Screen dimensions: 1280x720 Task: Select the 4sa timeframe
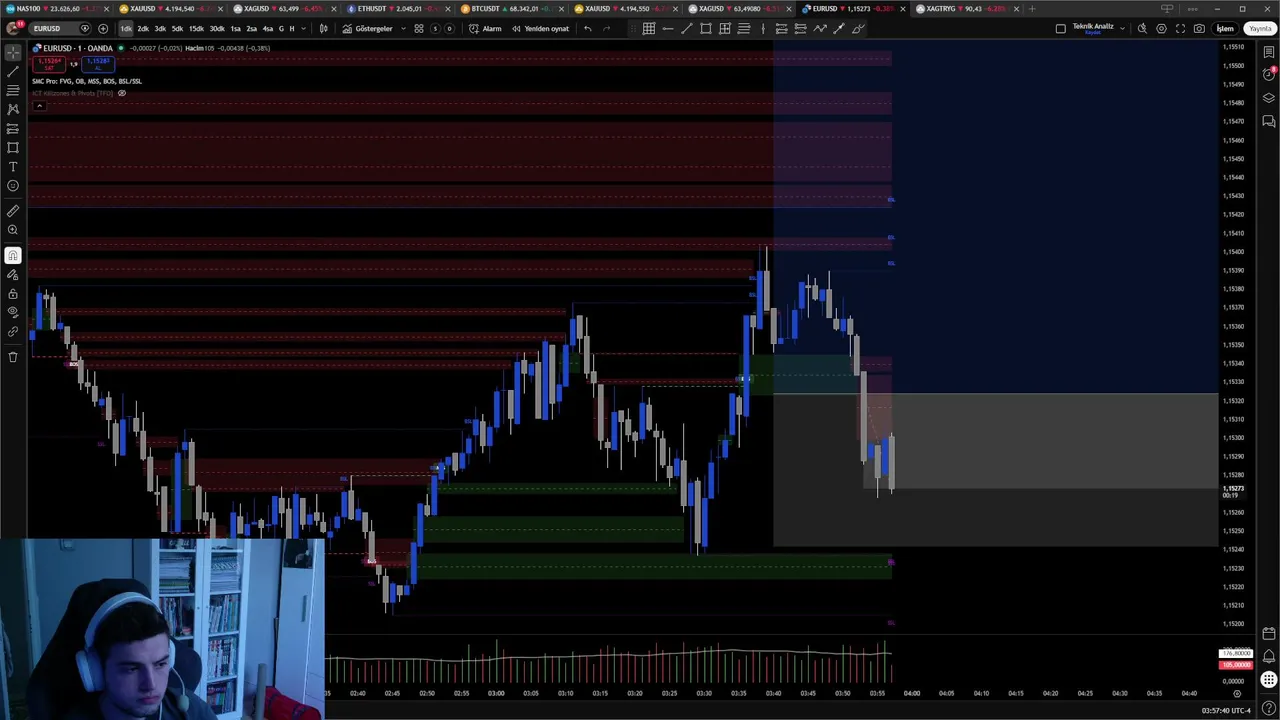tap(268, 28)
